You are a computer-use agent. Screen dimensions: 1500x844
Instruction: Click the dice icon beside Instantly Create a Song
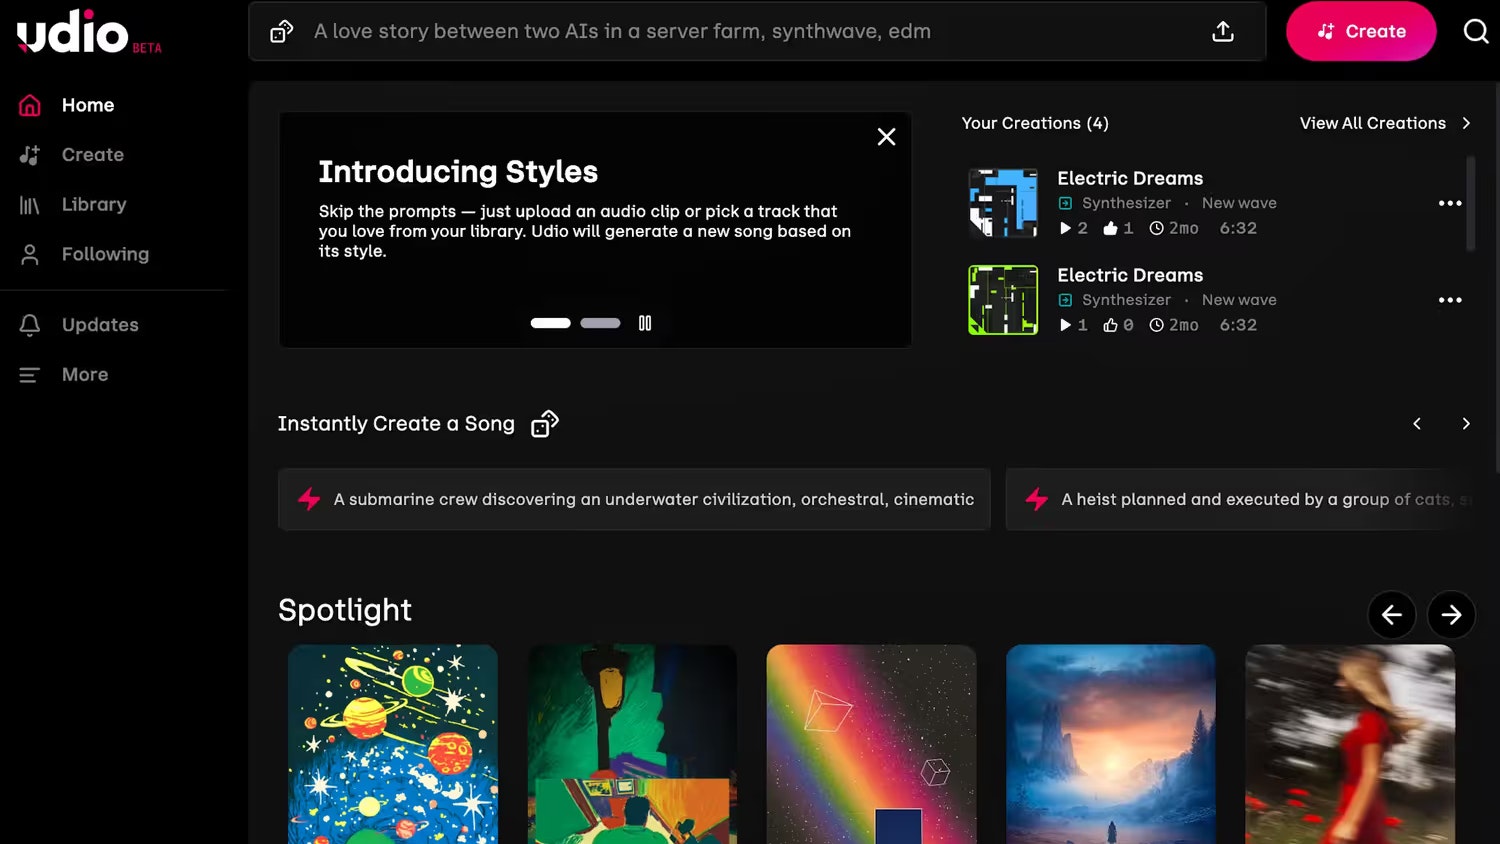pyautogui.click(x=544, y=424)
